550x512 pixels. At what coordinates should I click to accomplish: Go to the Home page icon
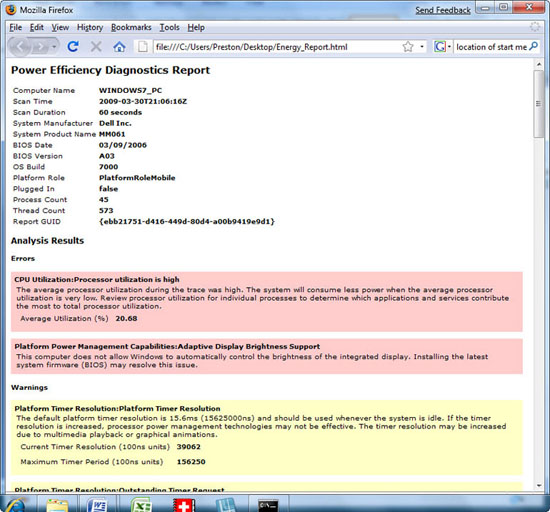(x=119, y=47)
